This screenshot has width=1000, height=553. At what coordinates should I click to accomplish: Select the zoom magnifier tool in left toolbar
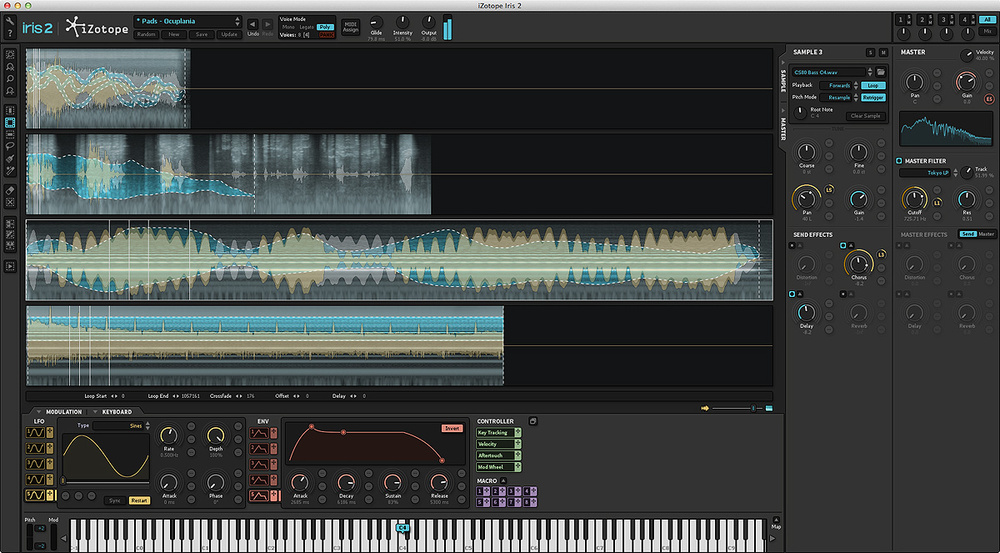10,78
